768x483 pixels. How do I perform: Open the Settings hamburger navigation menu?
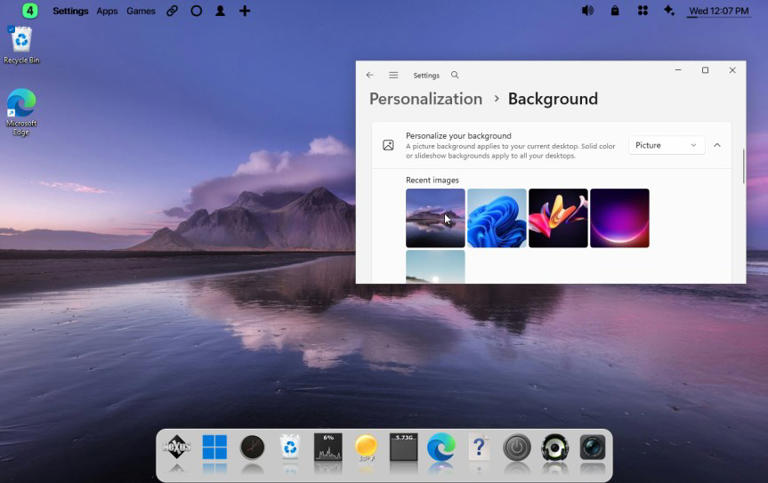click(x=393, y=75)
